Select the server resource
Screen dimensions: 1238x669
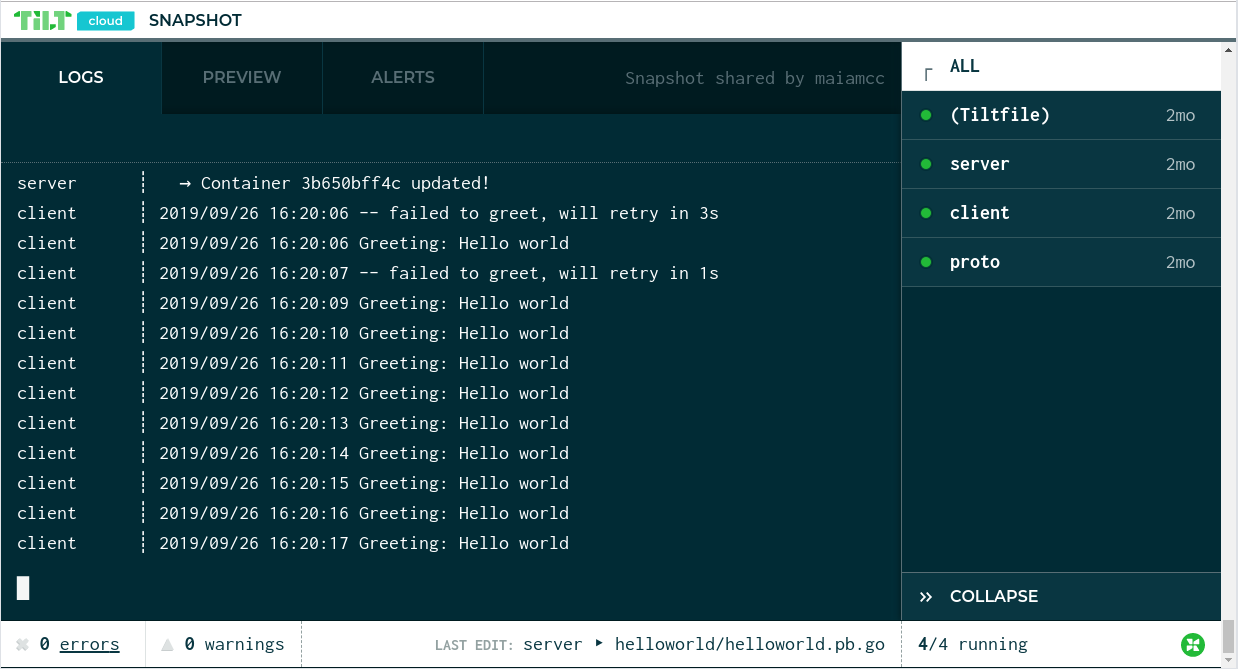click(1061, 164)
